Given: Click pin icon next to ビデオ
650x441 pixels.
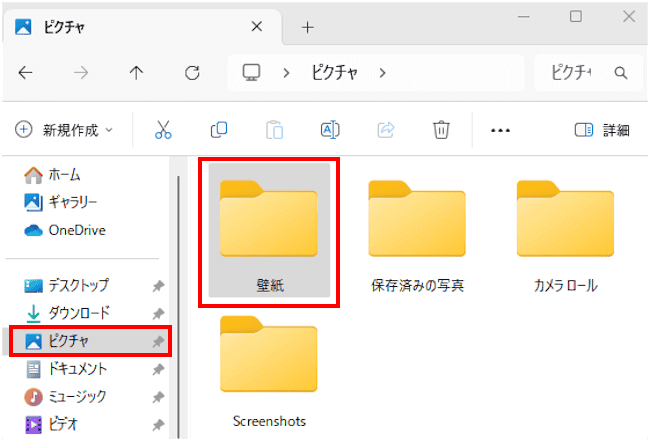Looking at the screenshot, I should [158, 425].
